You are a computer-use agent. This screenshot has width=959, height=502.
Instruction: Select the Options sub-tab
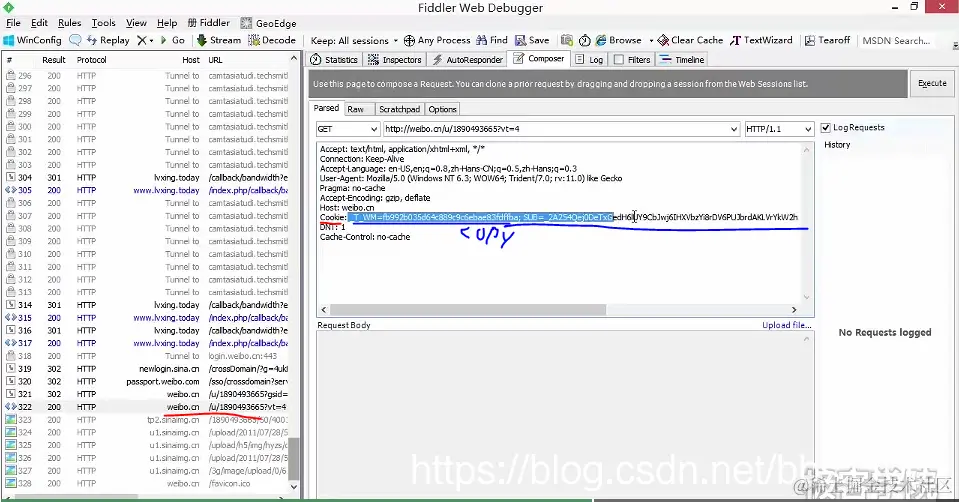442,109
